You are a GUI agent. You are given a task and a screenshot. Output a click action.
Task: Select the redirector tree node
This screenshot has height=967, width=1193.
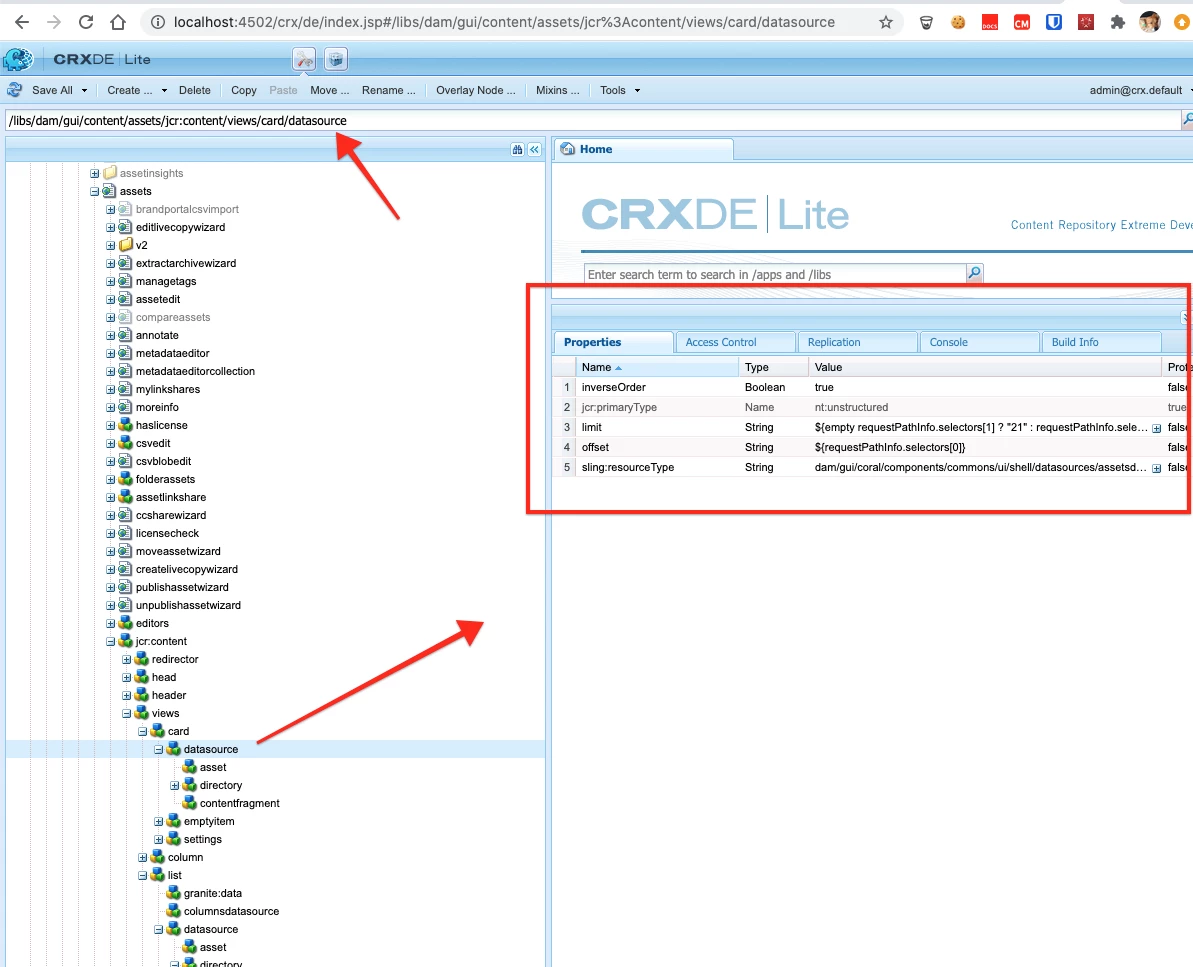coord(175,660)
